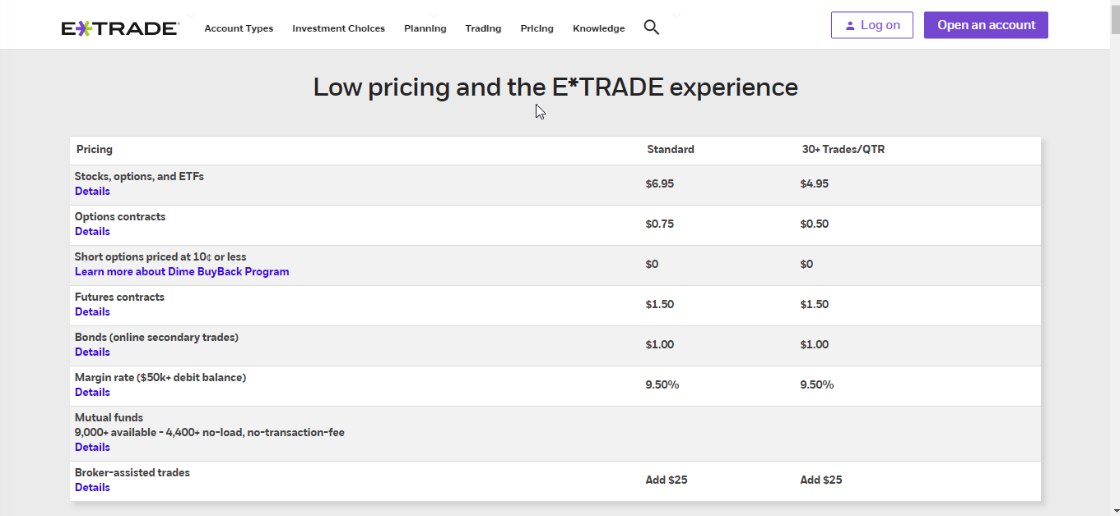Select the $4.95 price for 30+ trades
Viewport: 1120px width, 516px height.
814,184
